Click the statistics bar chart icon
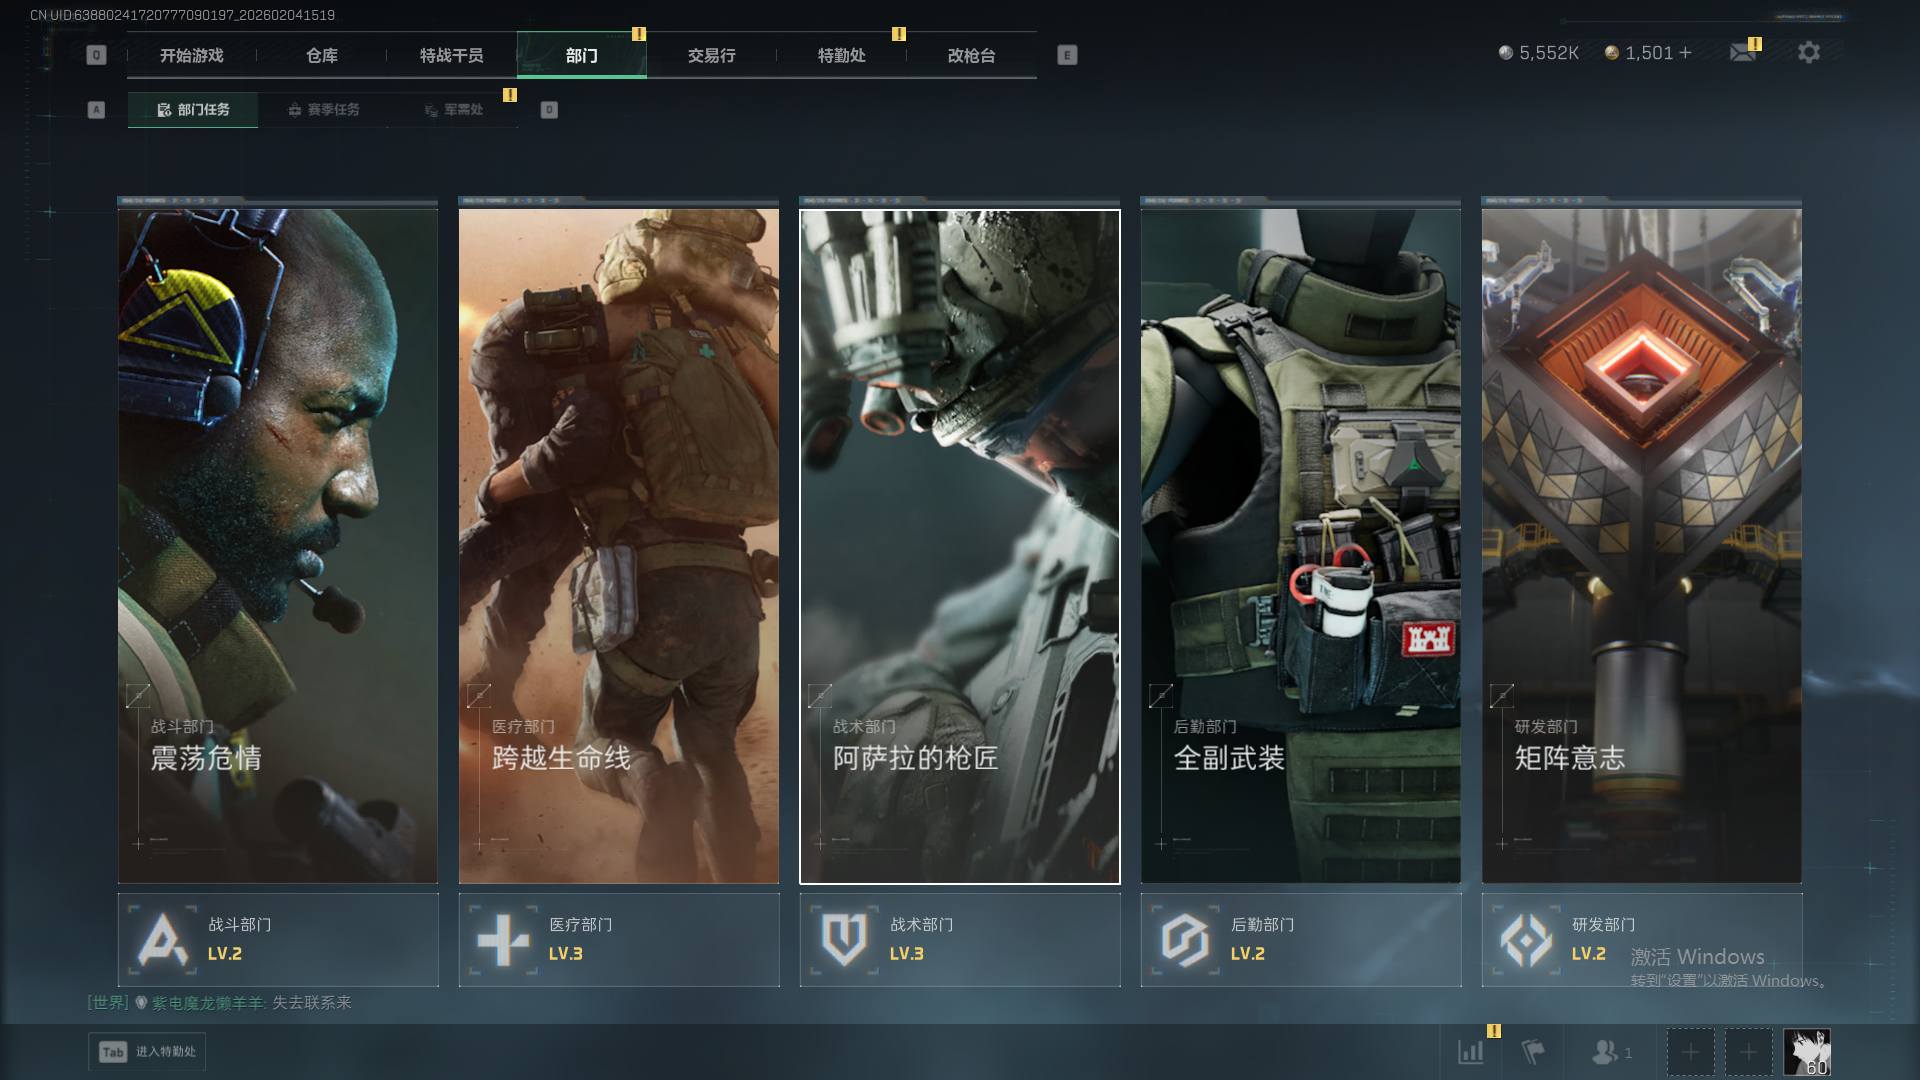The image size is (1920, 1080). pyautogui.click(x=1470, y=1052)
